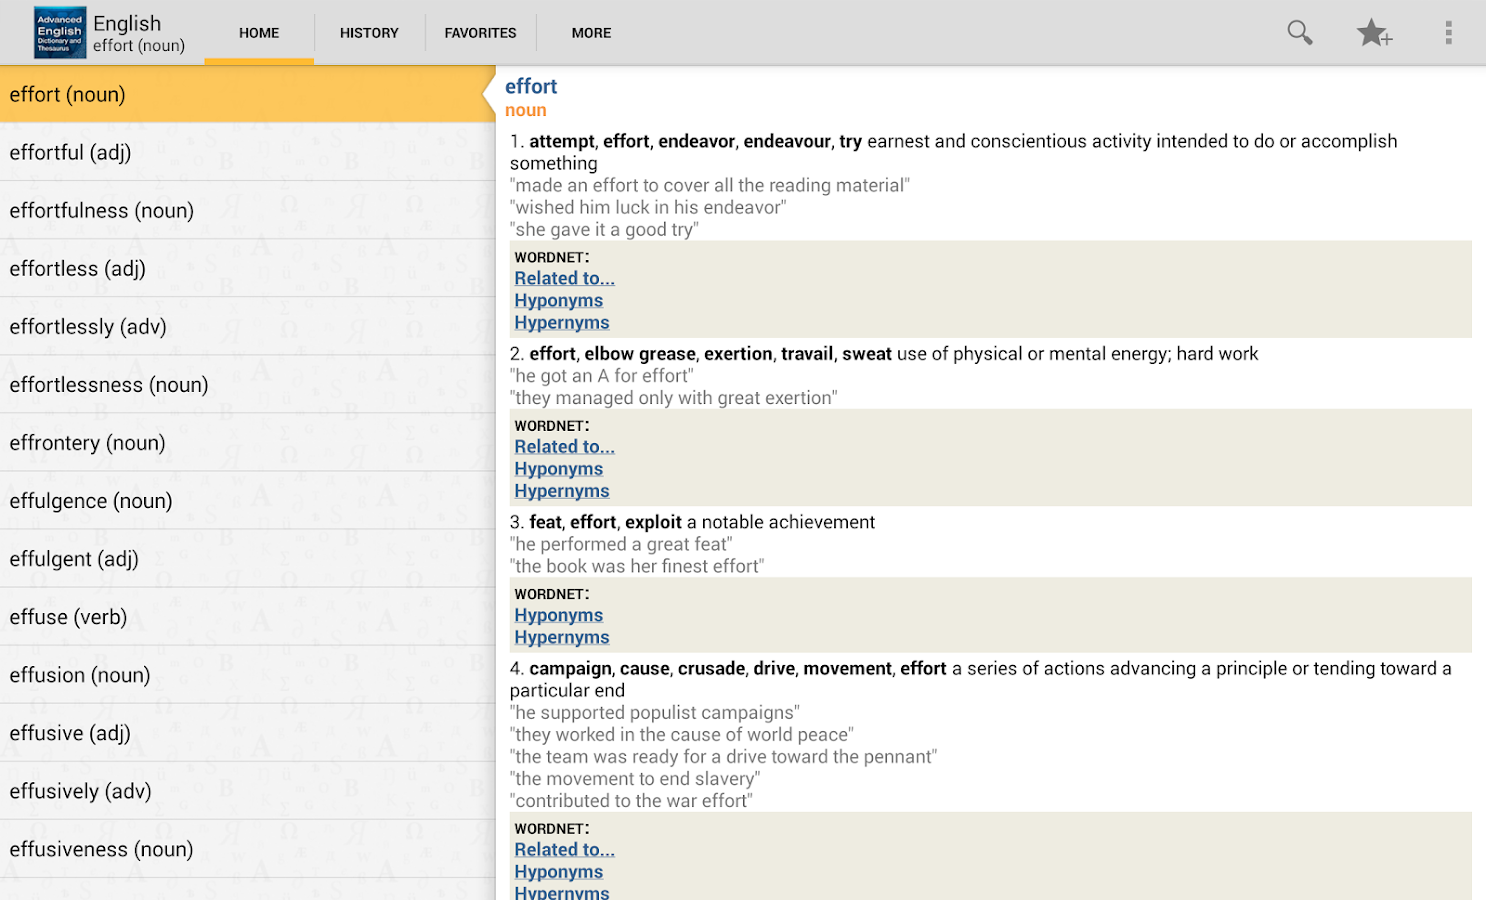Image resolution: width=1486 pixels, height=900 pixels.
Task: Open "Related to..." for the exertion sense
Action: point(563,446)
